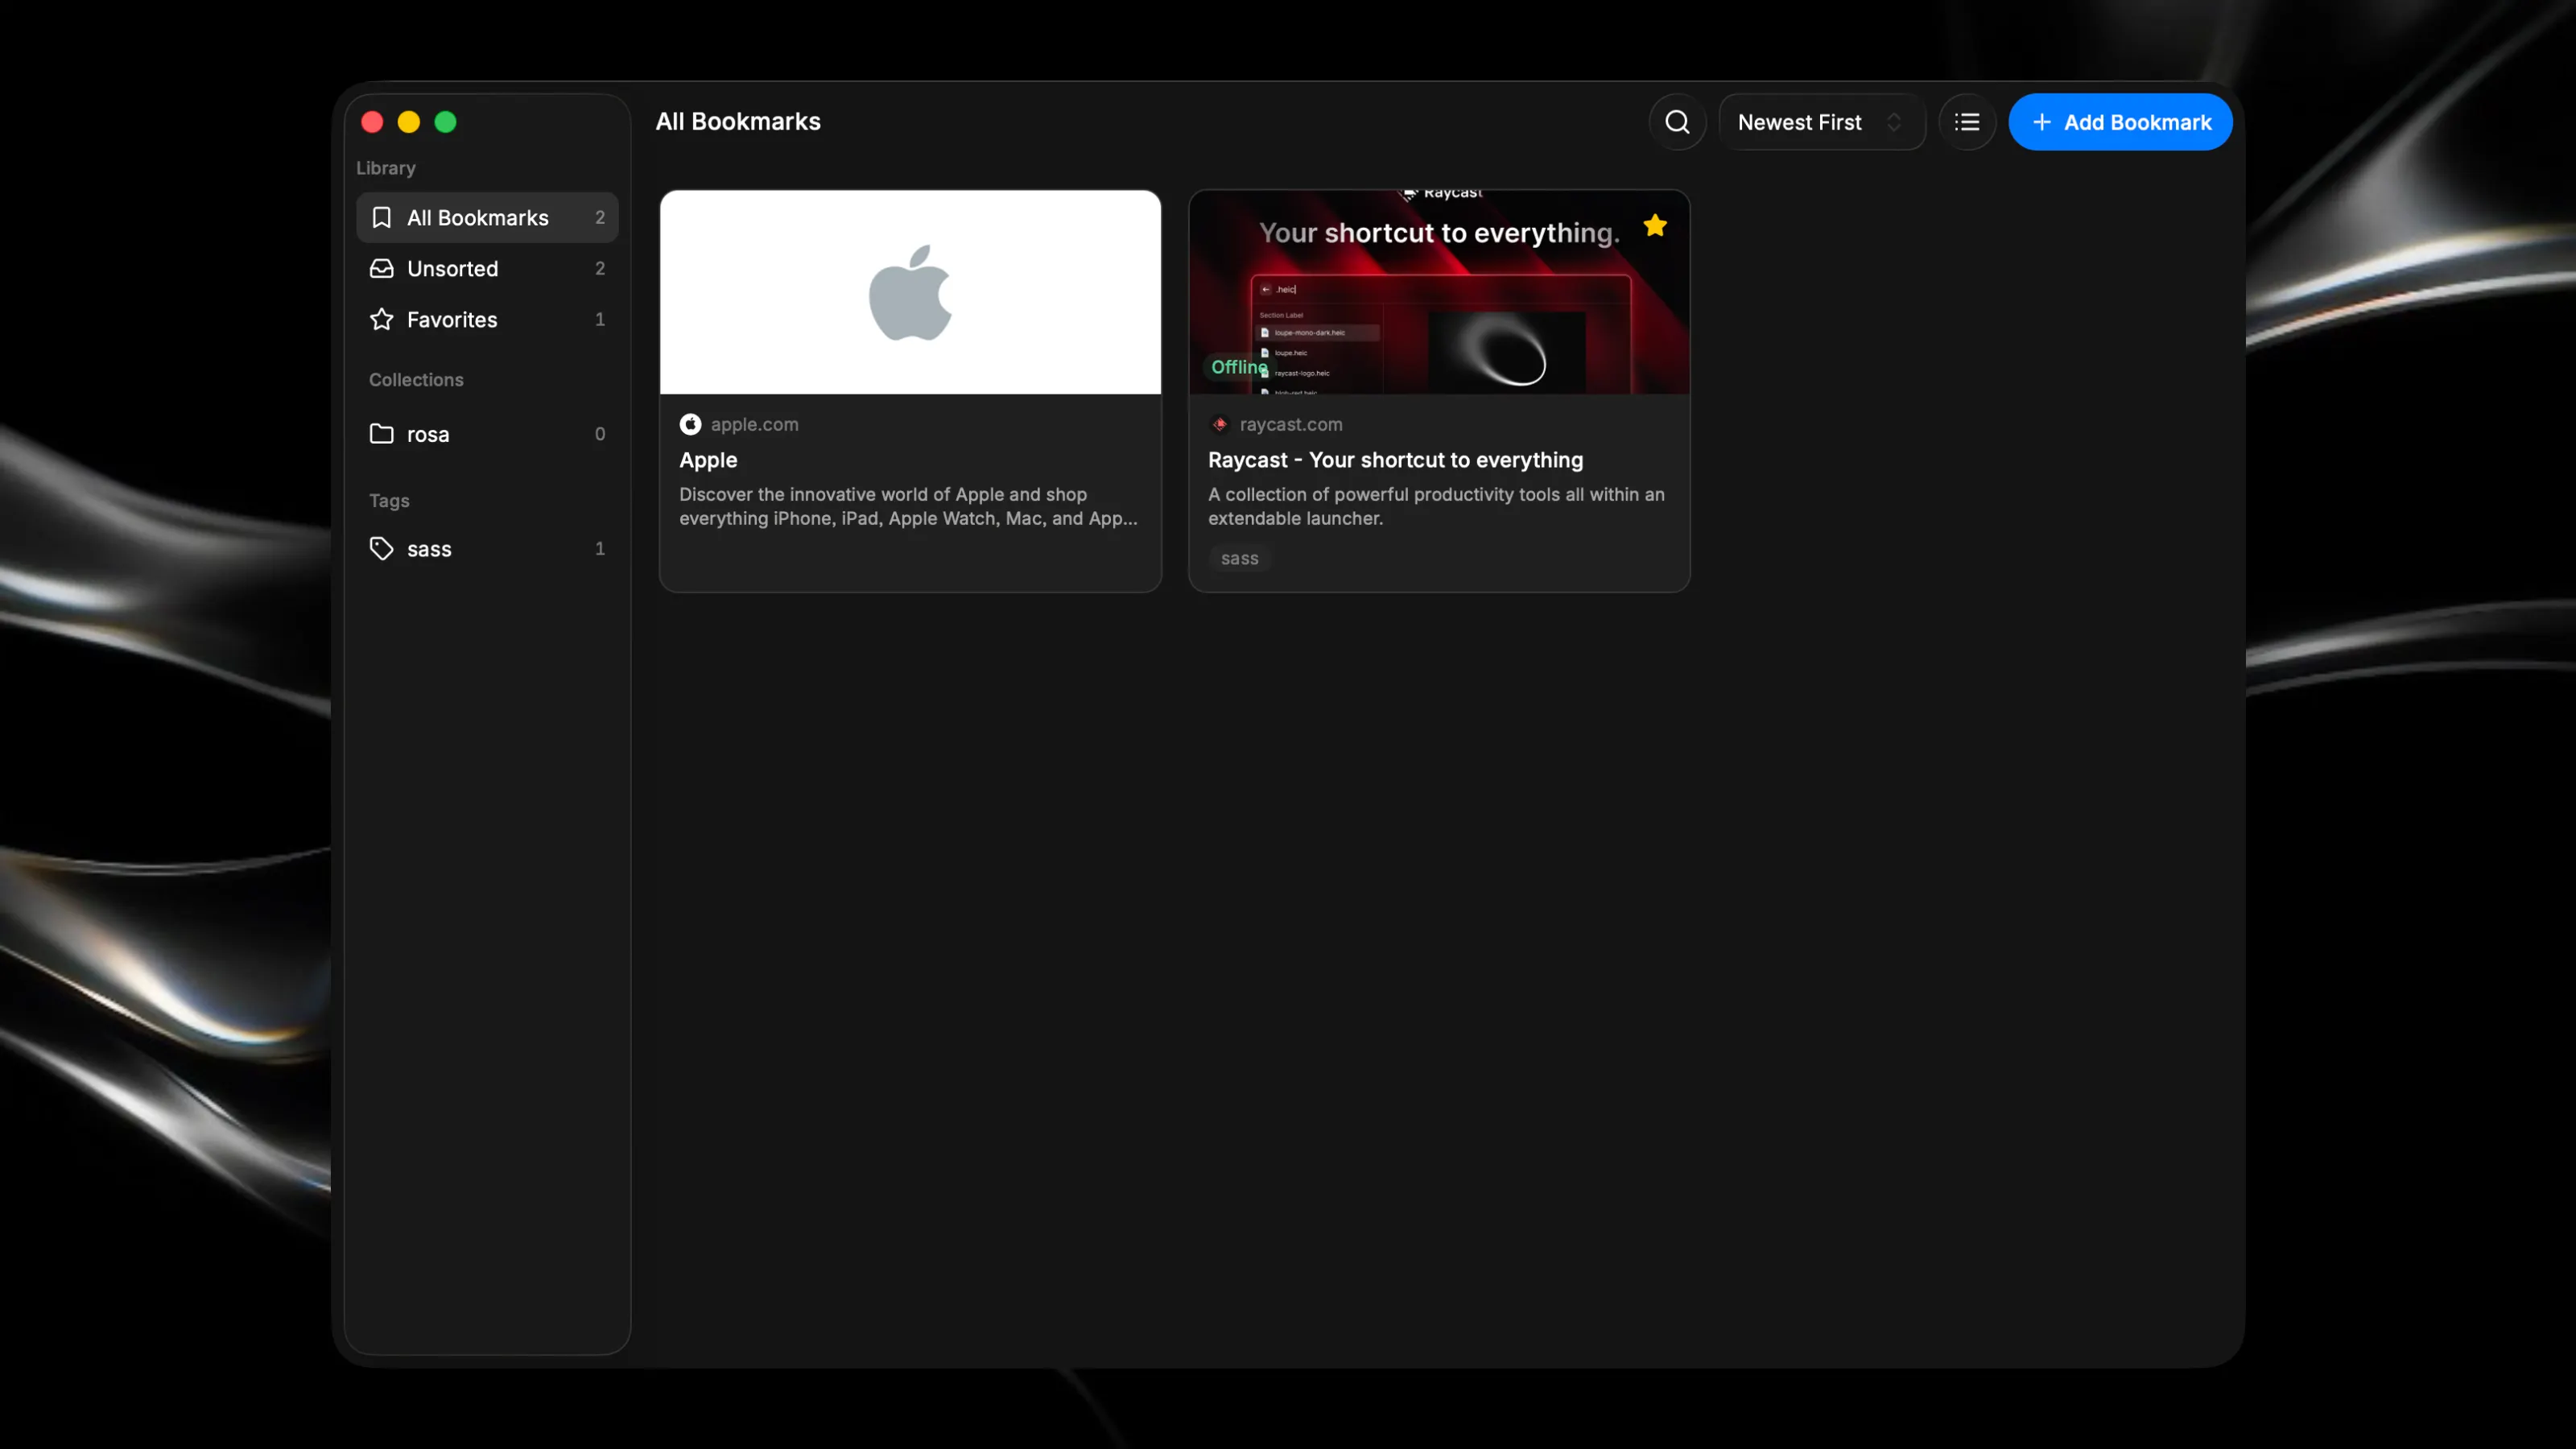Click the Offline badge on Raycast thumbnail
Image resolution: width=2576 pixels, height=1449 pixels.
1238,367
